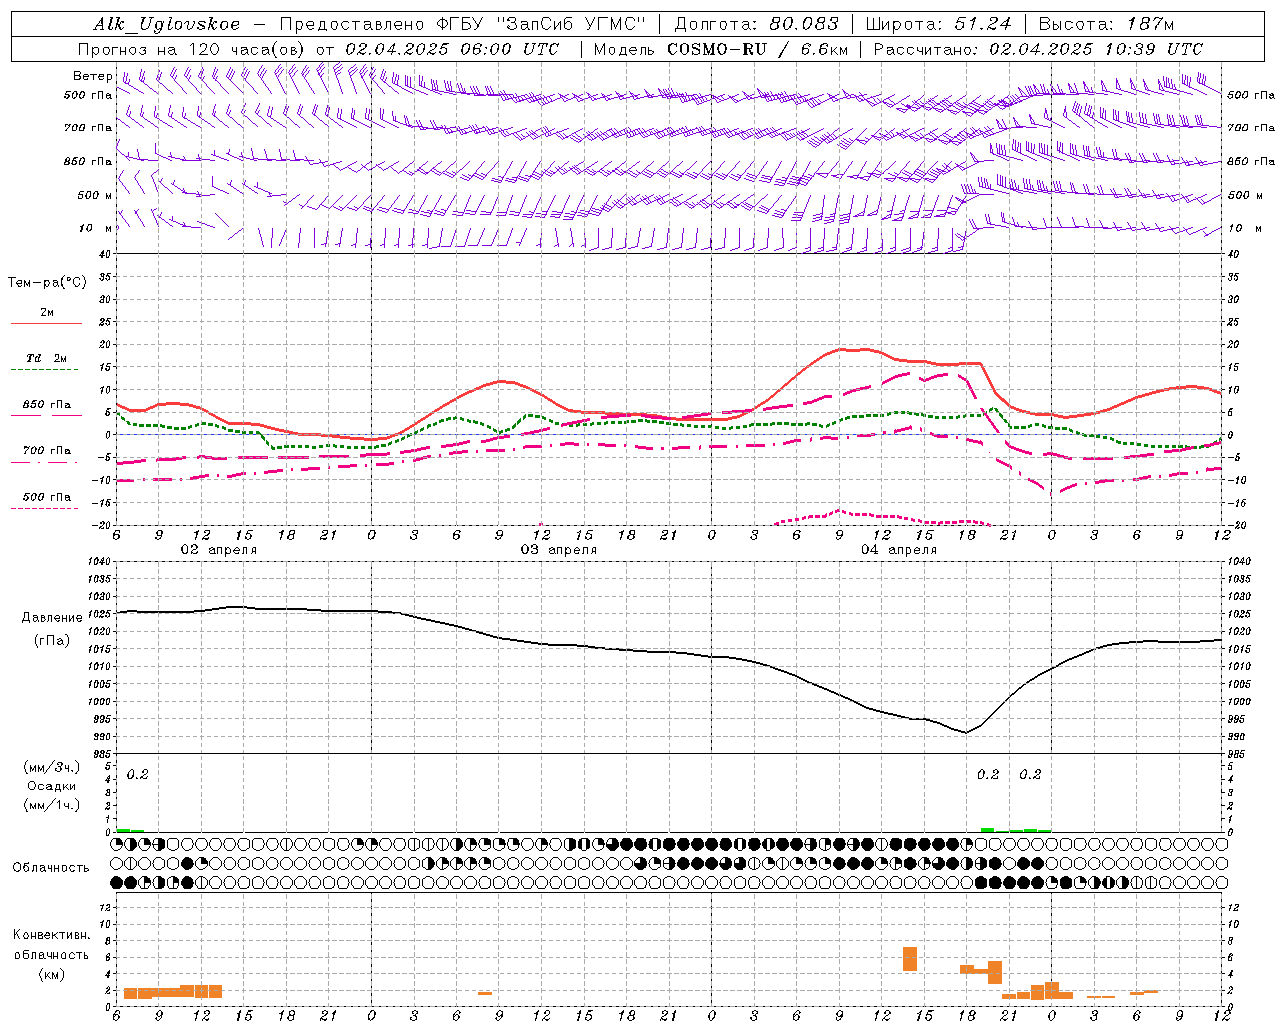Screen dimensions: 1280x1024
Task: Click the tallest orange convective cloud bar
Action: tap(910, 959)
